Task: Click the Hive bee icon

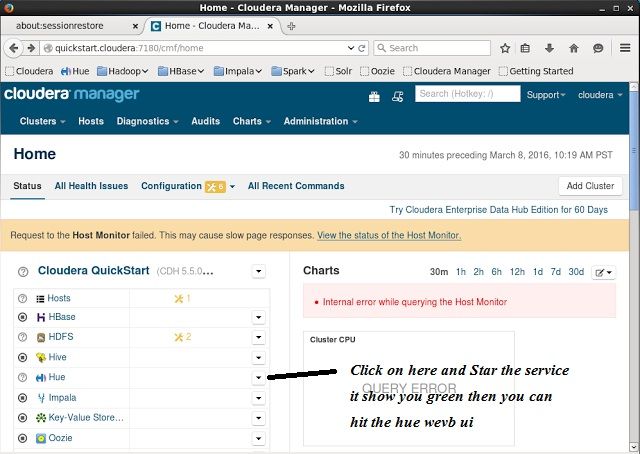Action: click(40, 358)
